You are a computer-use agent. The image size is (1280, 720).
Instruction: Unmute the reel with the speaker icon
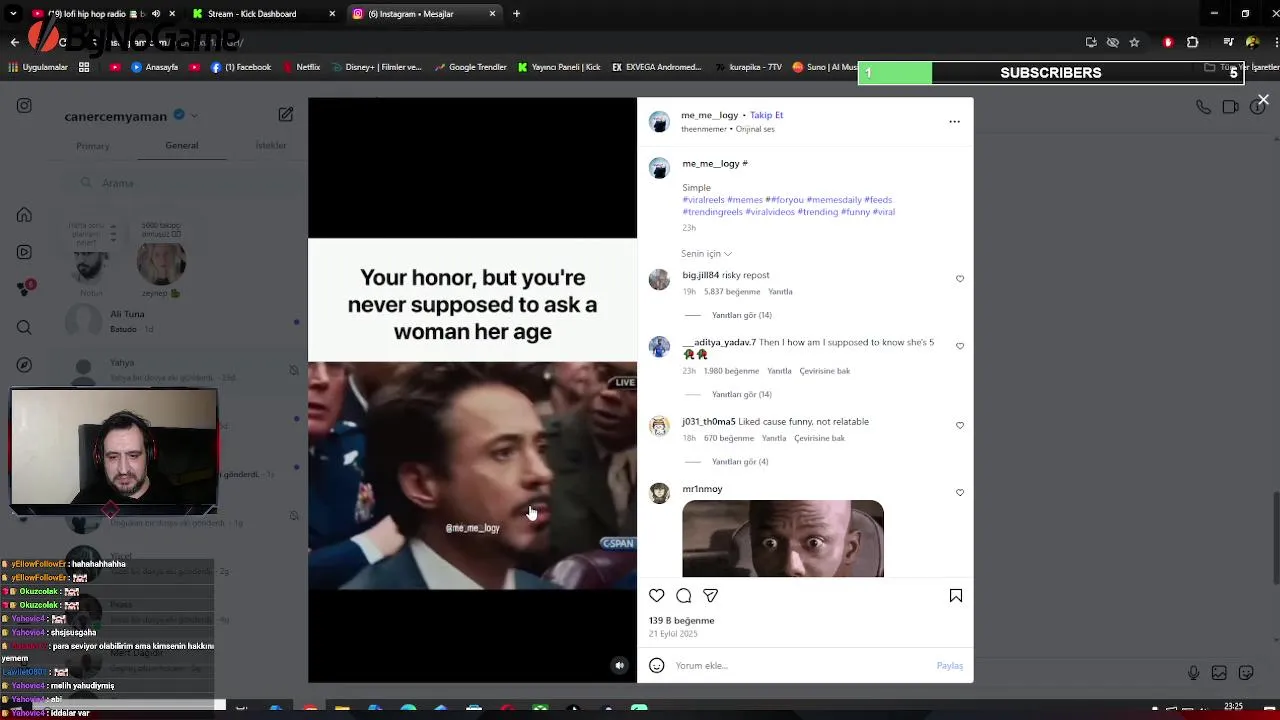click(619, 666)
